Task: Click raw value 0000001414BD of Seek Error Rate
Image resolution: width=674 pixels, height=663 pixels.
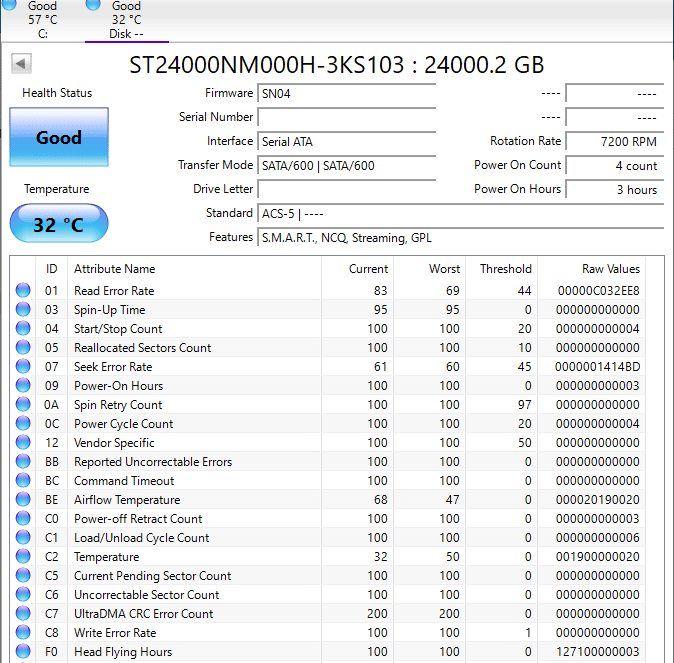Action: (597, 367)
